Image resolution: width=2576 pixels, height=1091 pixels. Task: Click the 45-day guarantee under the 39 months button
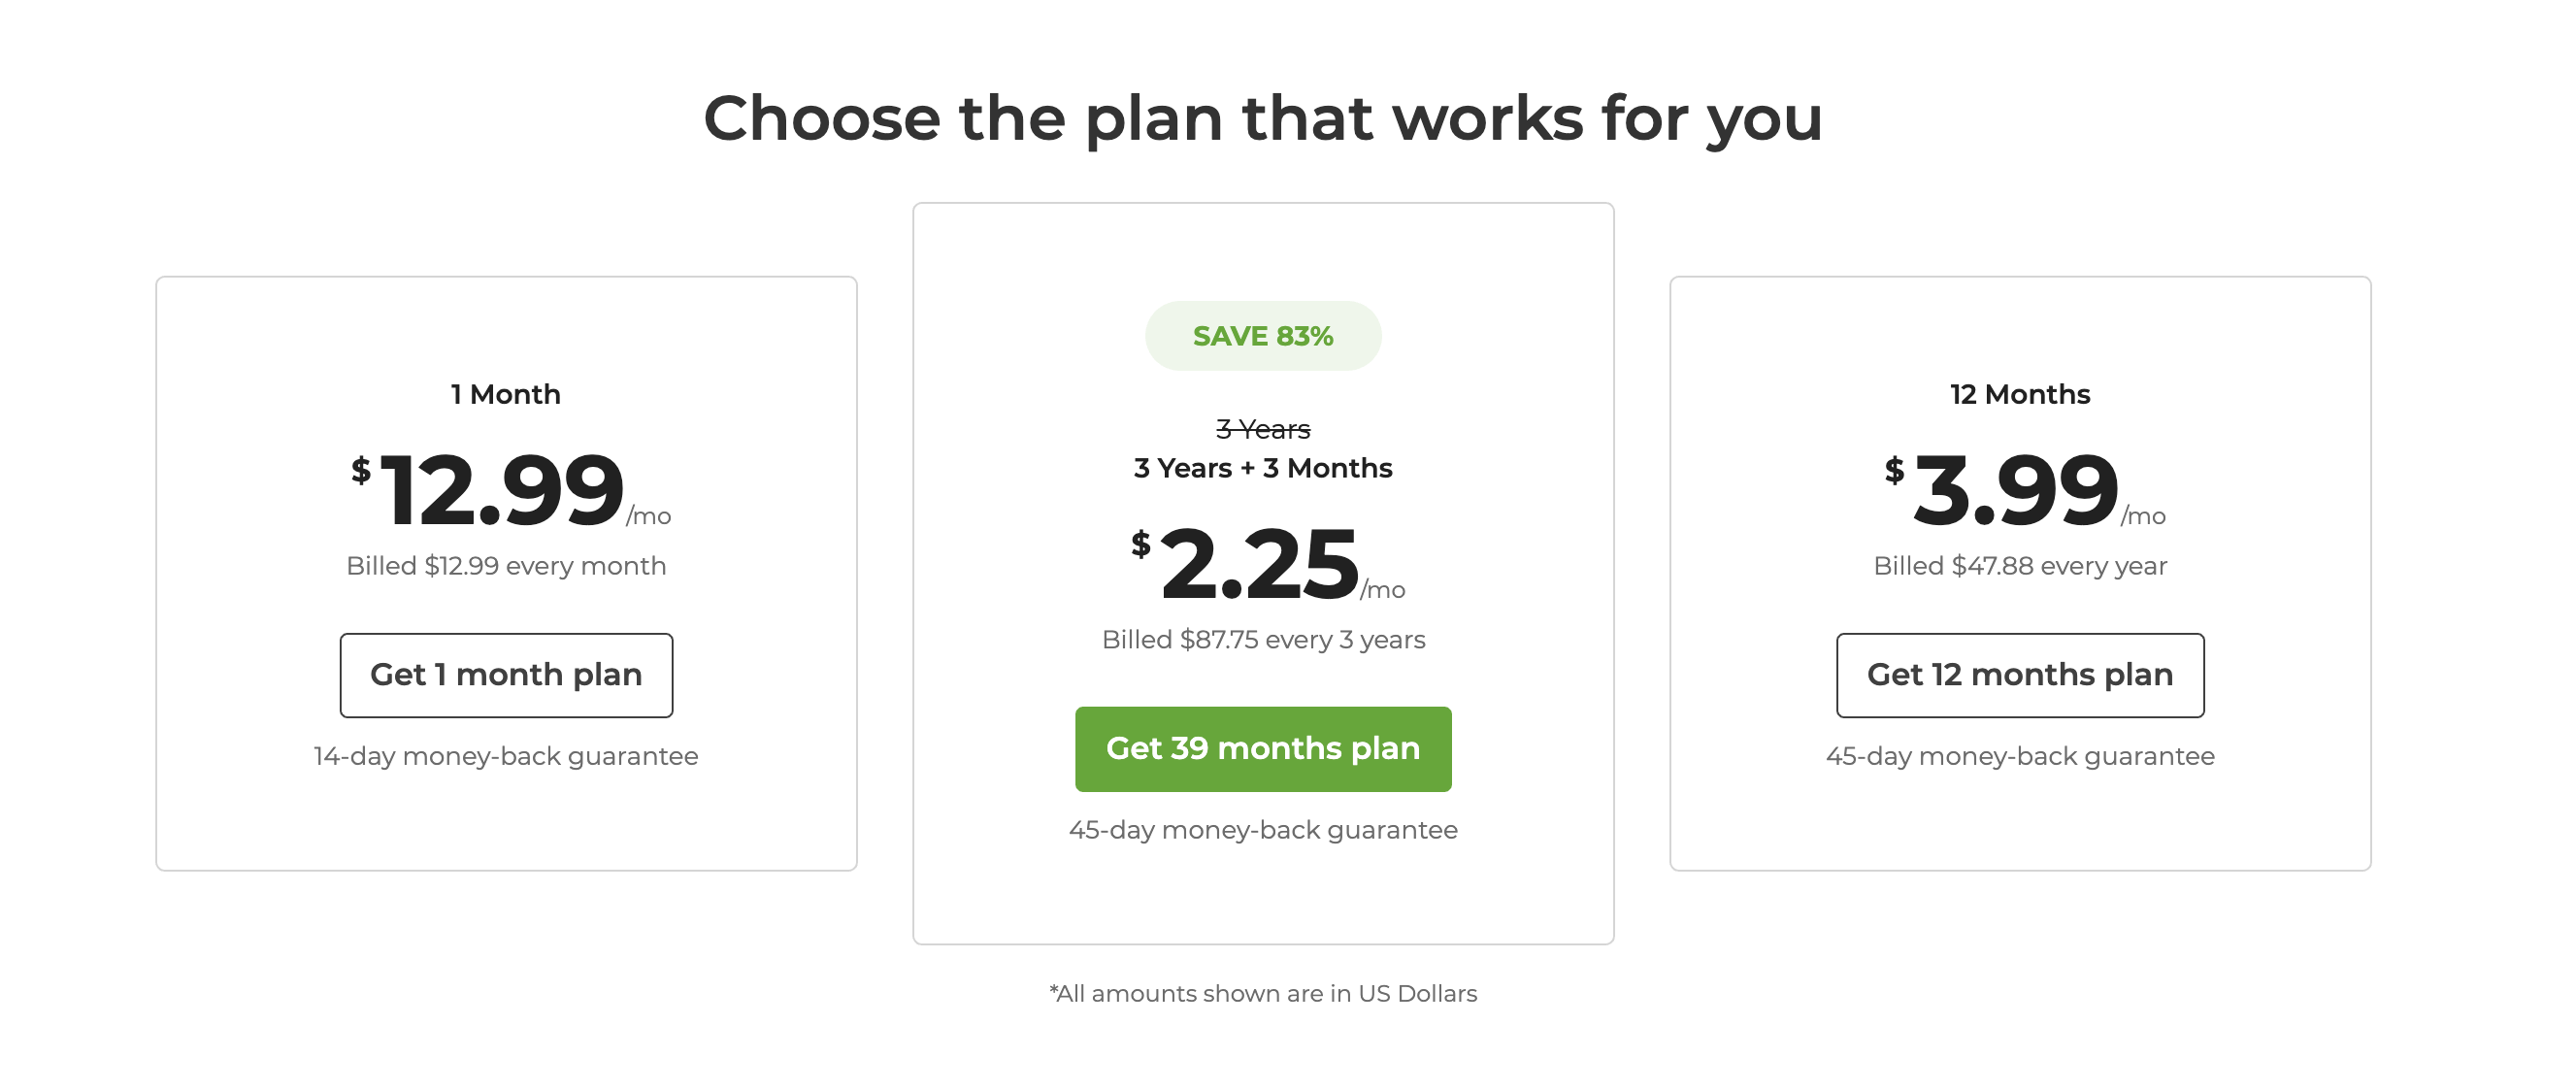(x=1262, y=830)
